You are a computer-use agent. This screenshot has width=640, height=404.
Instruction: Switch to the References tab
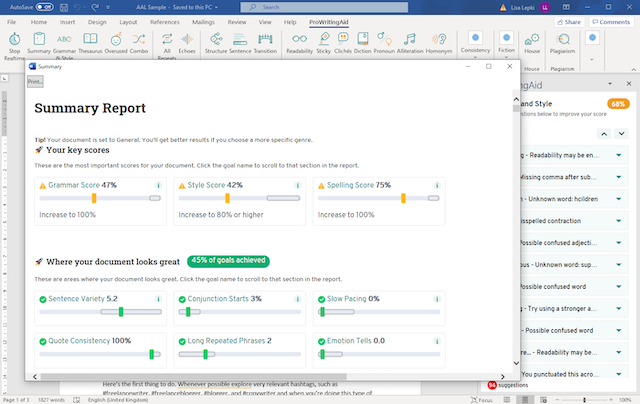click(x=164, y=22)
